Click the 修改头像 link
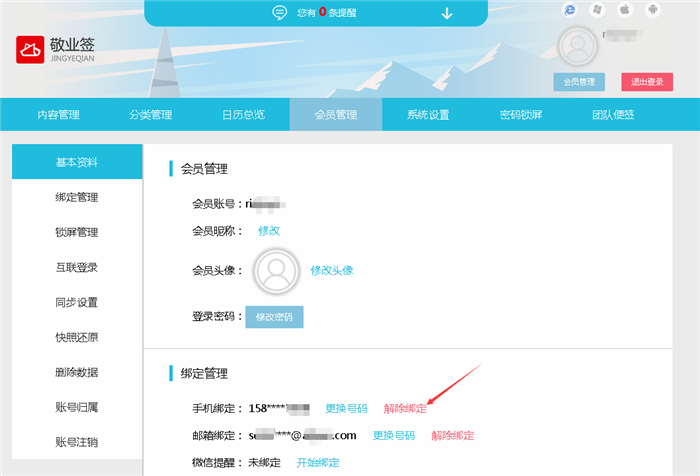Viewport: 700px width, 476px height. [332, 270]
